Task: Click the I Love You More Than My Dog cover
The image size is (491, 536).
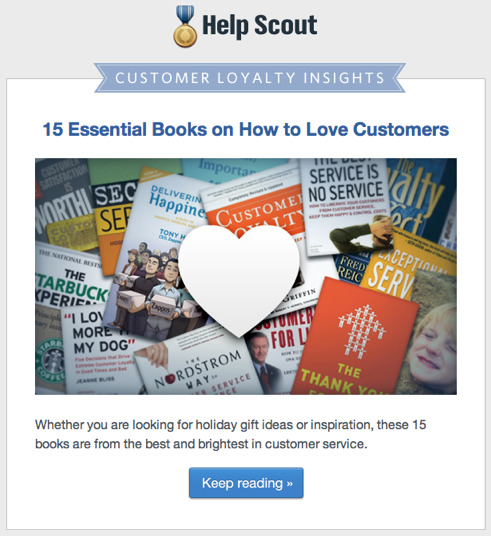Action: [x=99, y=350]
